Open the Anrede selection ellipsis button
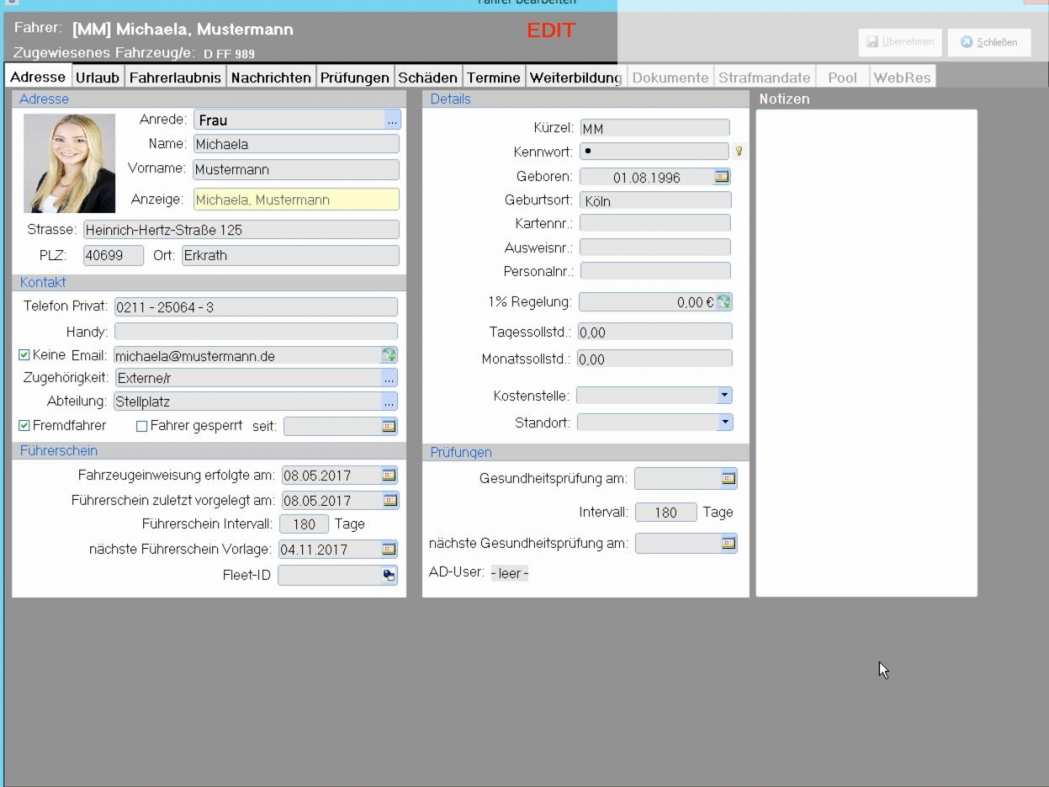The height and width of the screenshot is (787, 1049). click(391, 121)
